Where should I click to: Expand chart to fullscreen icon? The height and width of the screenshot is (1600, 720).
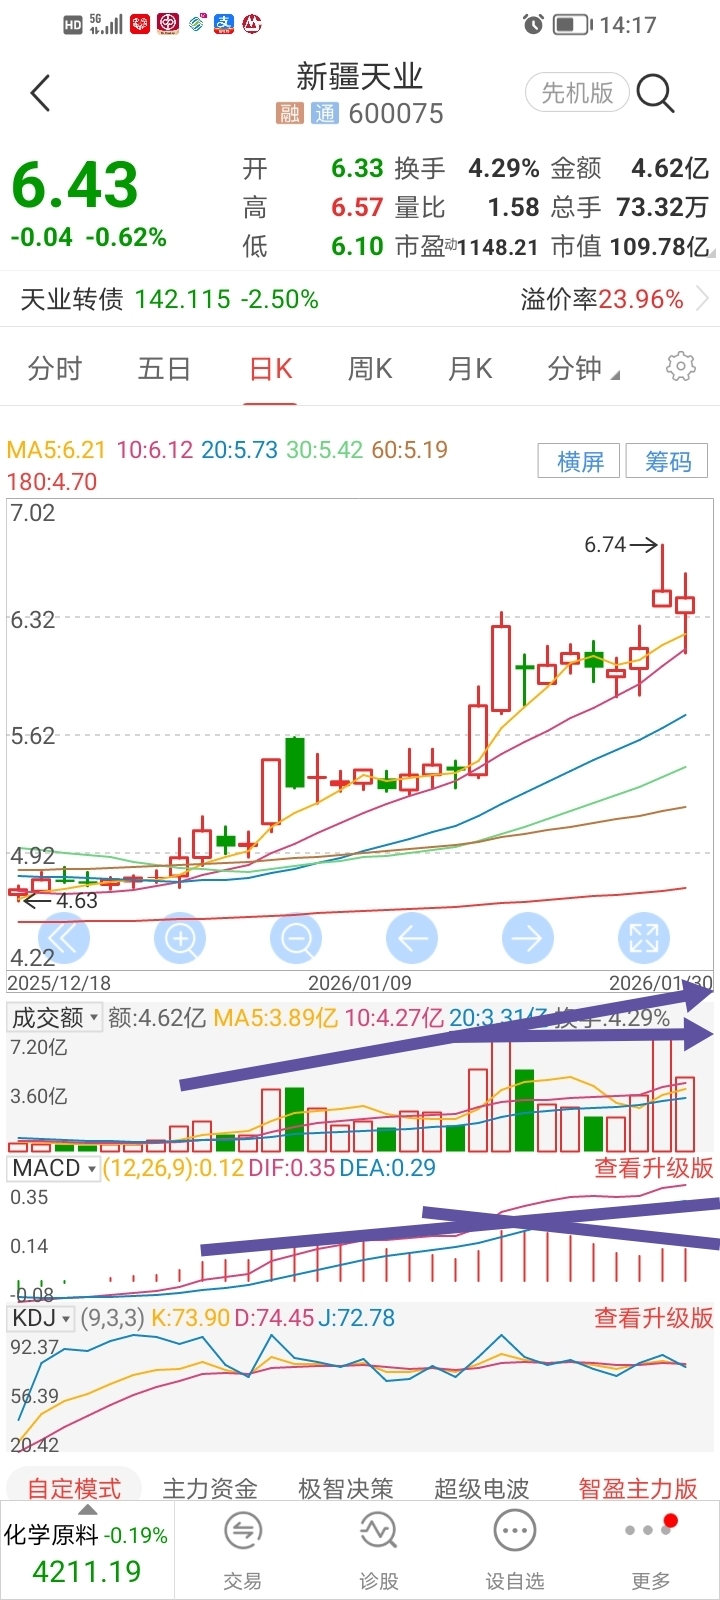(x=644, y=938)
